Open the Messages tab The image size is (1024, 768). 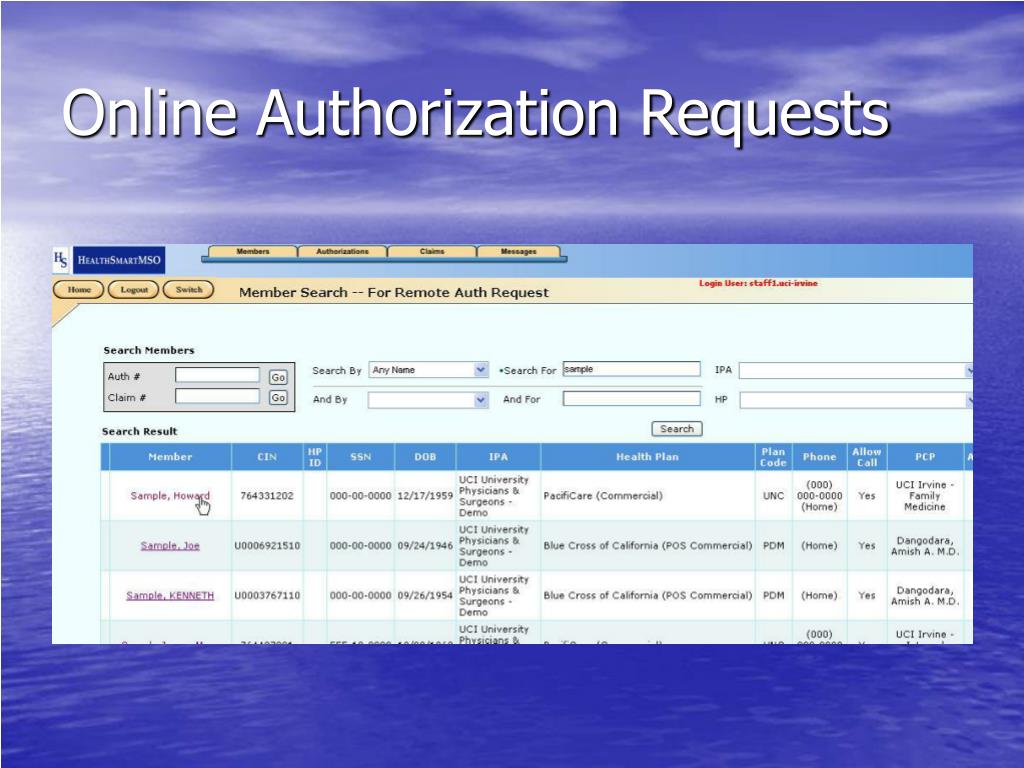point(519,251)
